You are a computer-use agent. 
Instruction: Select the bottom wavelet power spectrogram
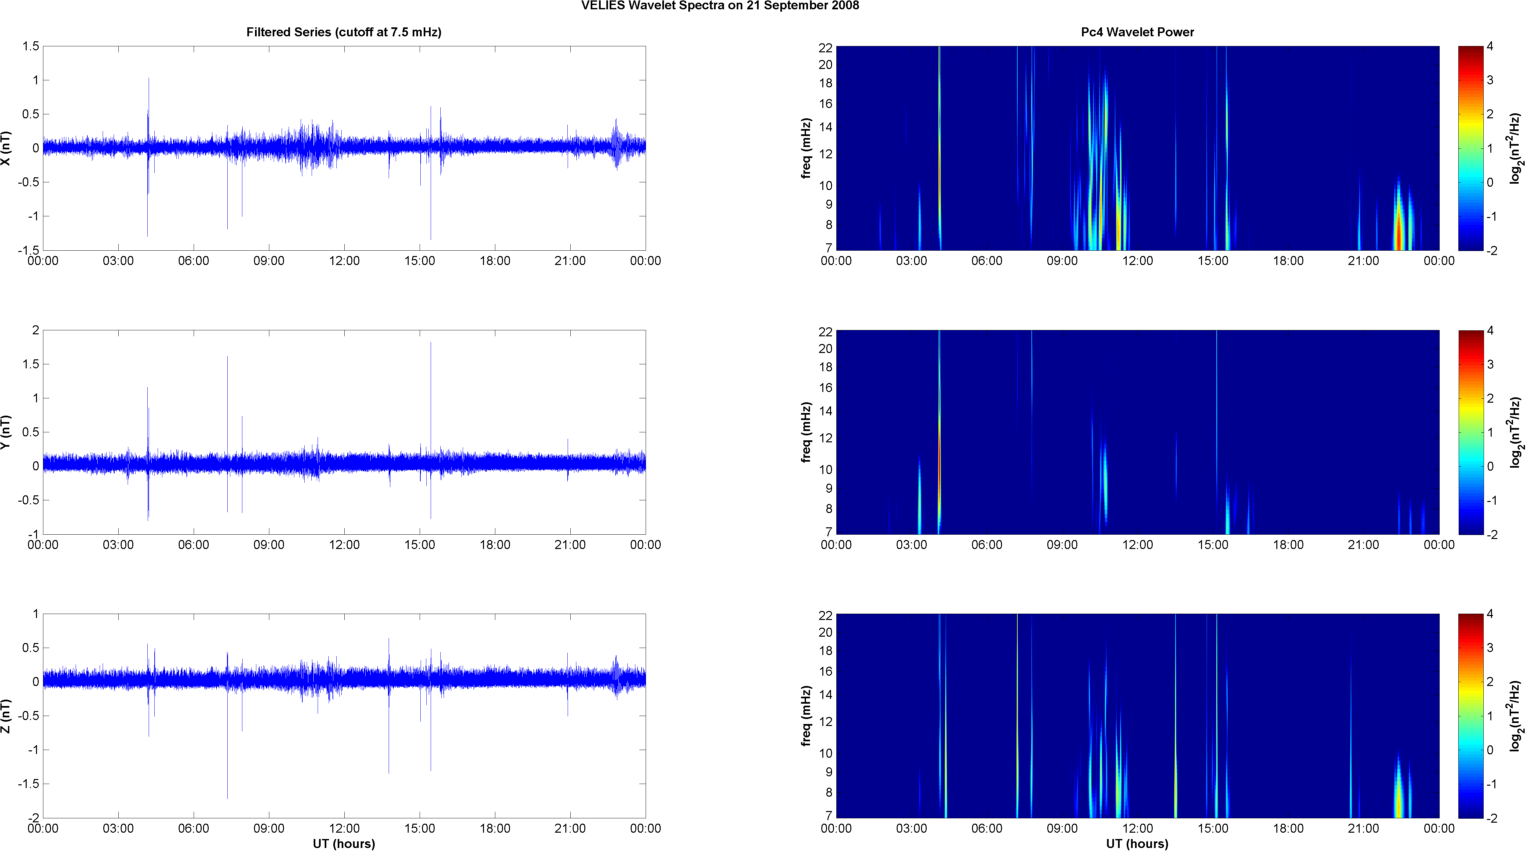pos(1137,716)
